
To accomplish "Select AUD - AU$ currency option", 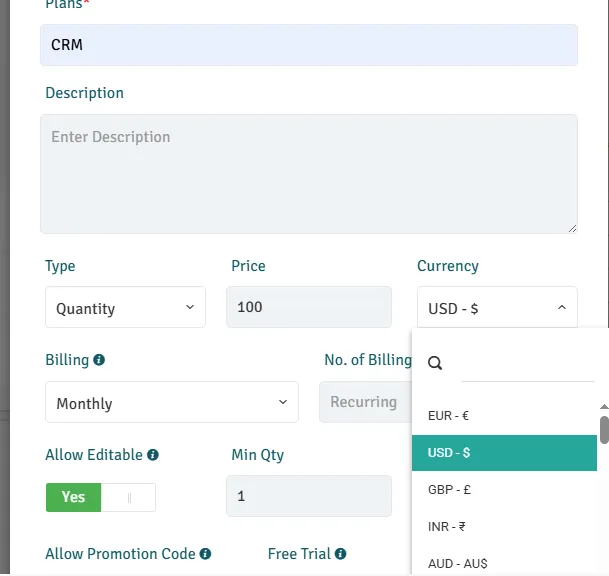I will click(504, 563).
